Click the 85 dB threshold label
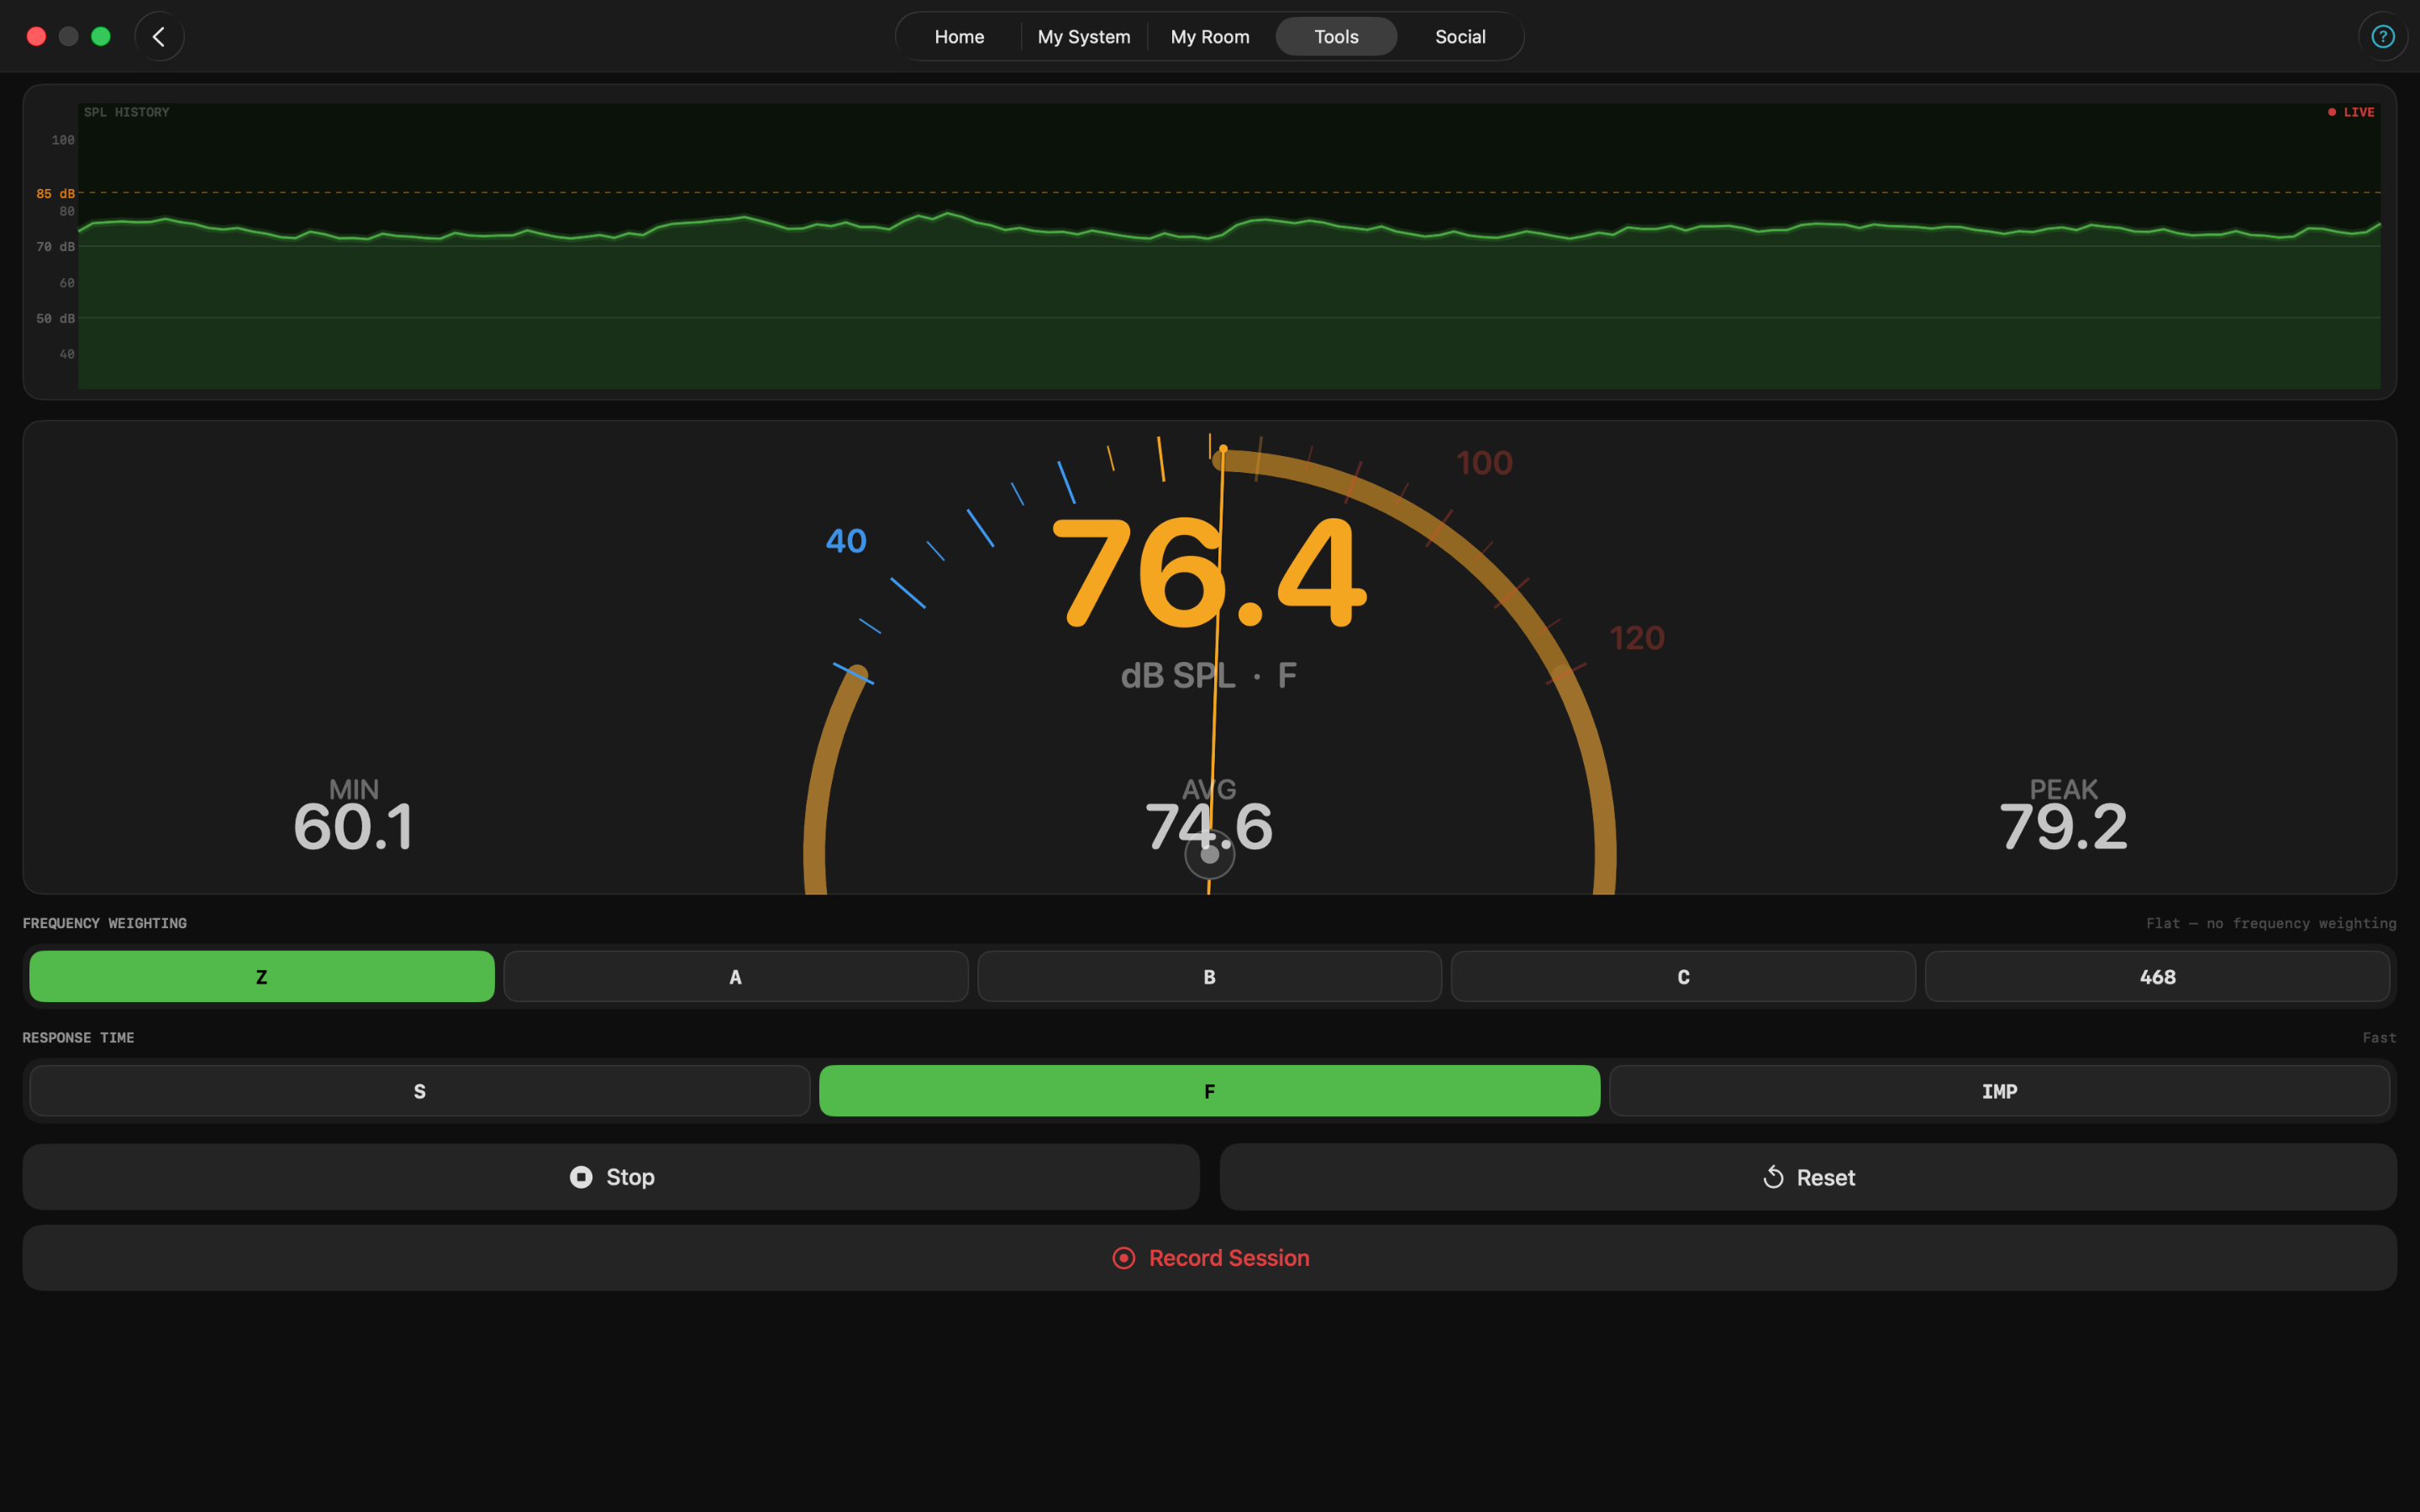 pyautogui.click(x=56, y=193)
